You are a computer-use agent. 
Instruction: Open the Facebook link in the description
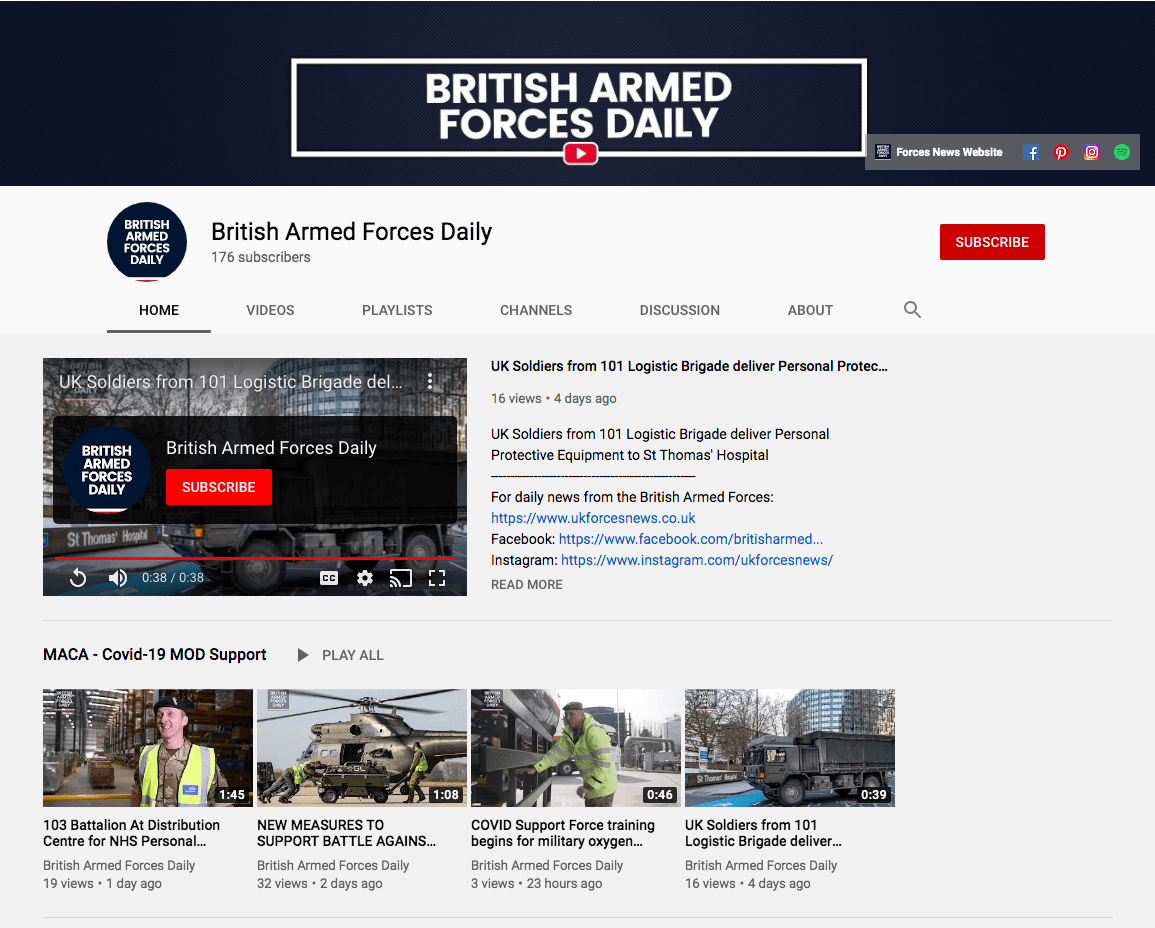click(x=690, y=538)
